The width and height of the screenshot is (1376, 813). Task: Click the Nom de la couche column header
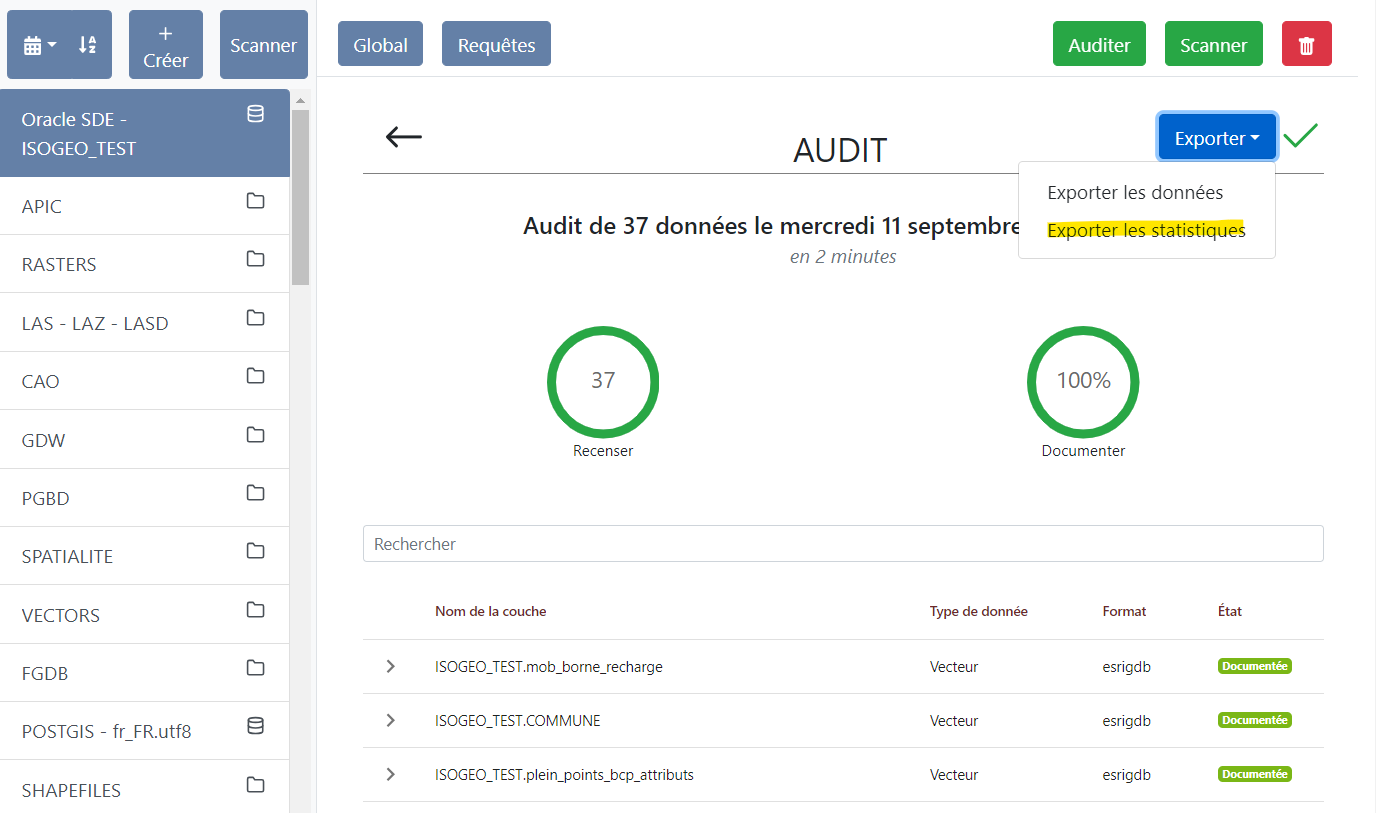(490, 611)
